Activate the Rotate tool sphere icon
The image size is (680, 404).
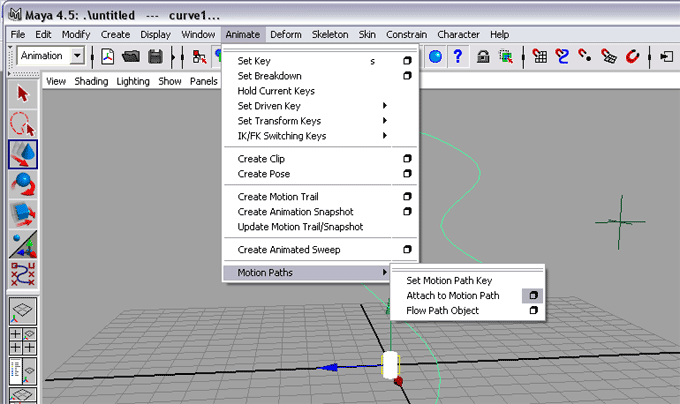click(23, 184)
